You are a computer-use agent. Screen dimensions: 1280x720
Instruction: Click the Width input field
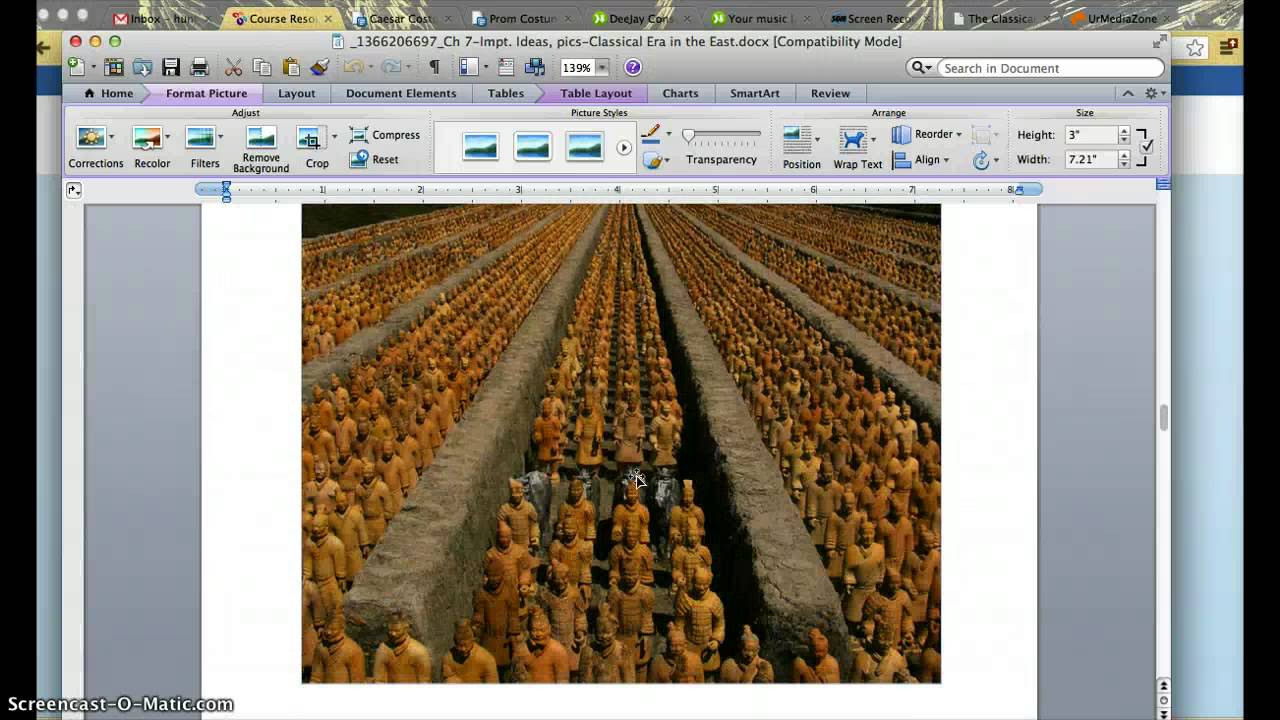1090,159
